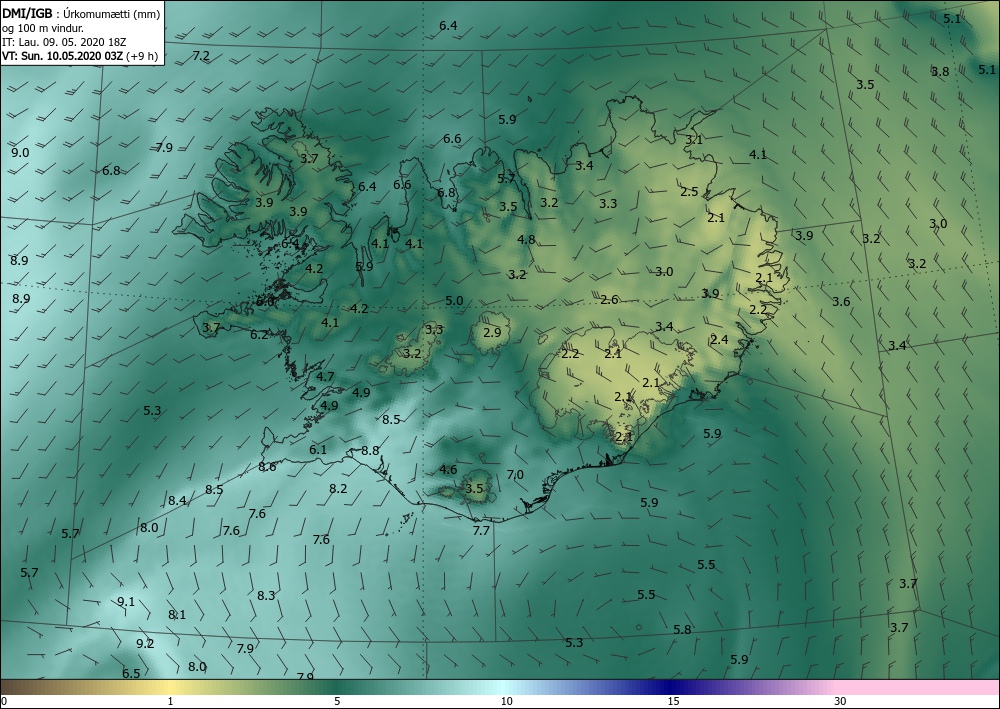Click the value '7.0' on the map
The height and width of the screenshot is (709, 1000).
click(515, 475)
